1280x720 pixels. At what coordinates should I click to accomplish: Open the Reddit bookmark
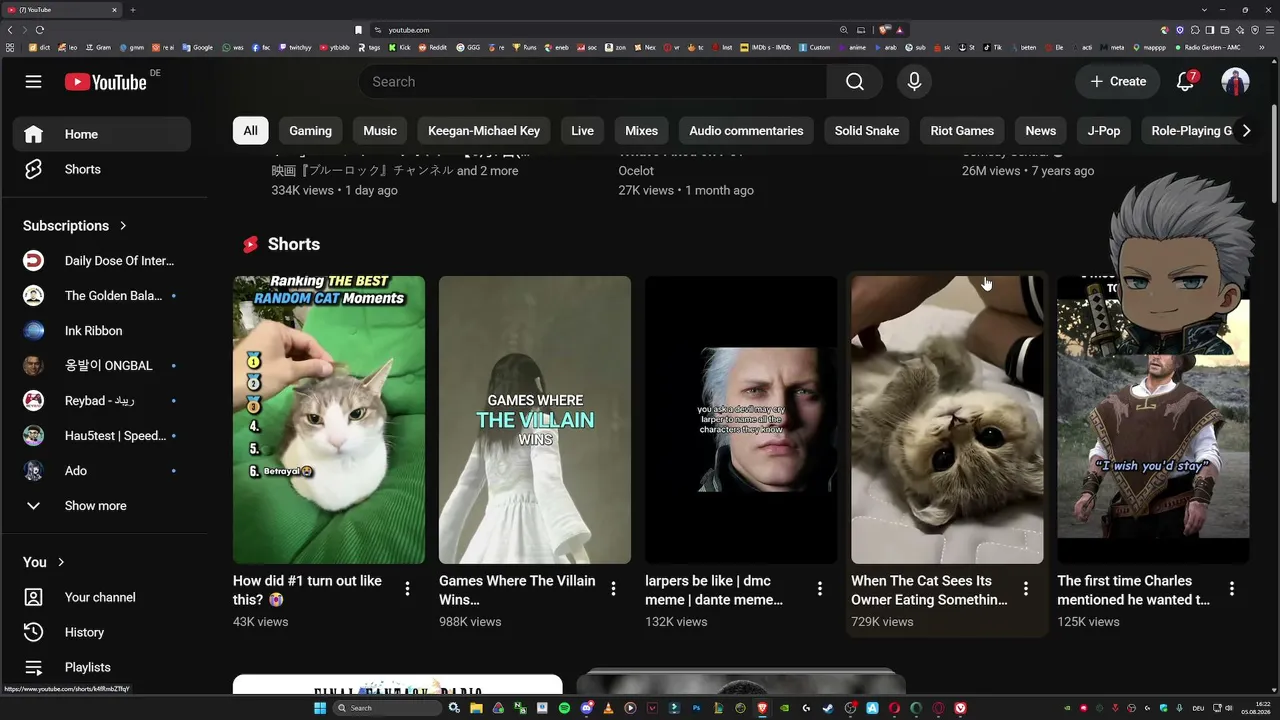point(433,47)
